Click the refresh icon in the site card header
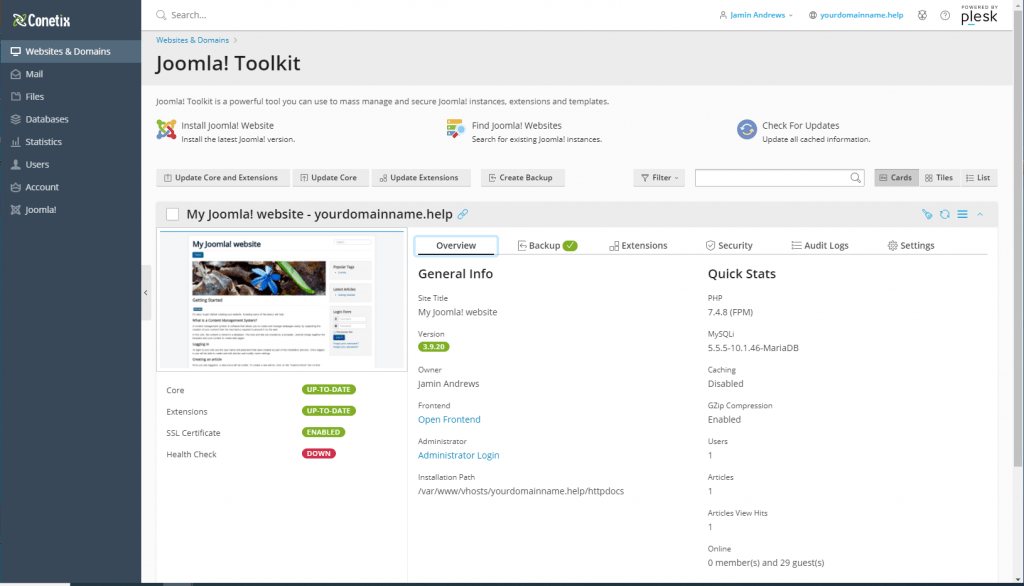The width and height of the screenshot is (1024, 586). pos(944,214)
